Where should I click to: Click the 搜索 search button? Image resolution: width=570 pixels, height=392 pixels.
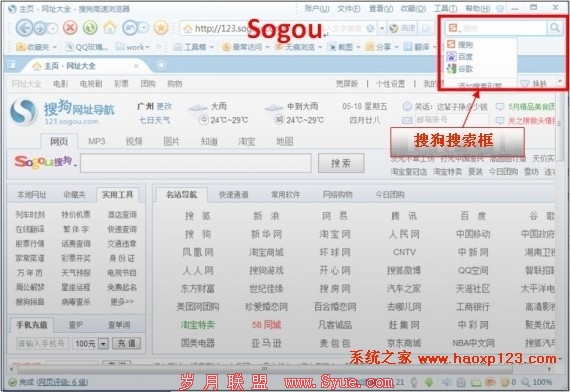click(341, 163)
